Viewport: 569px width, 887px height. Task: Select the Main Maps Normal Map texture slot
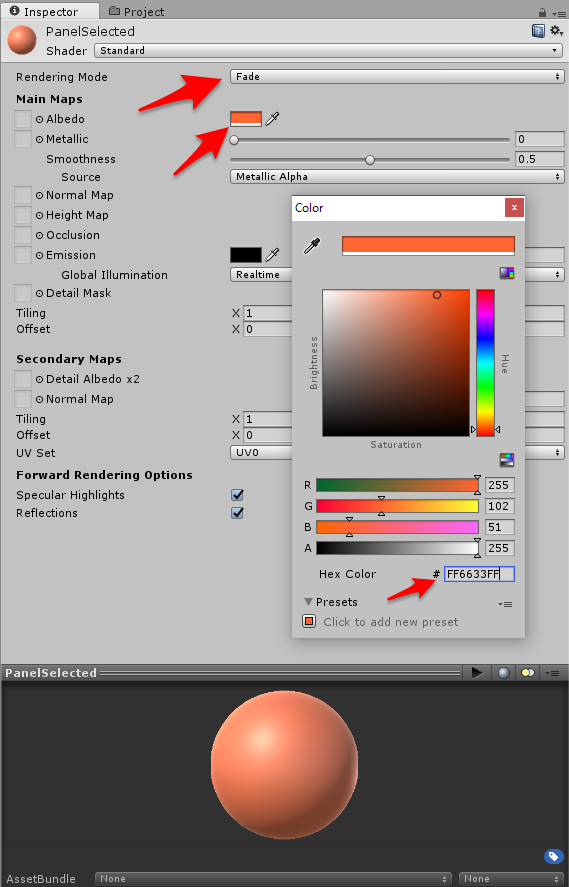(x=23, y=195)
